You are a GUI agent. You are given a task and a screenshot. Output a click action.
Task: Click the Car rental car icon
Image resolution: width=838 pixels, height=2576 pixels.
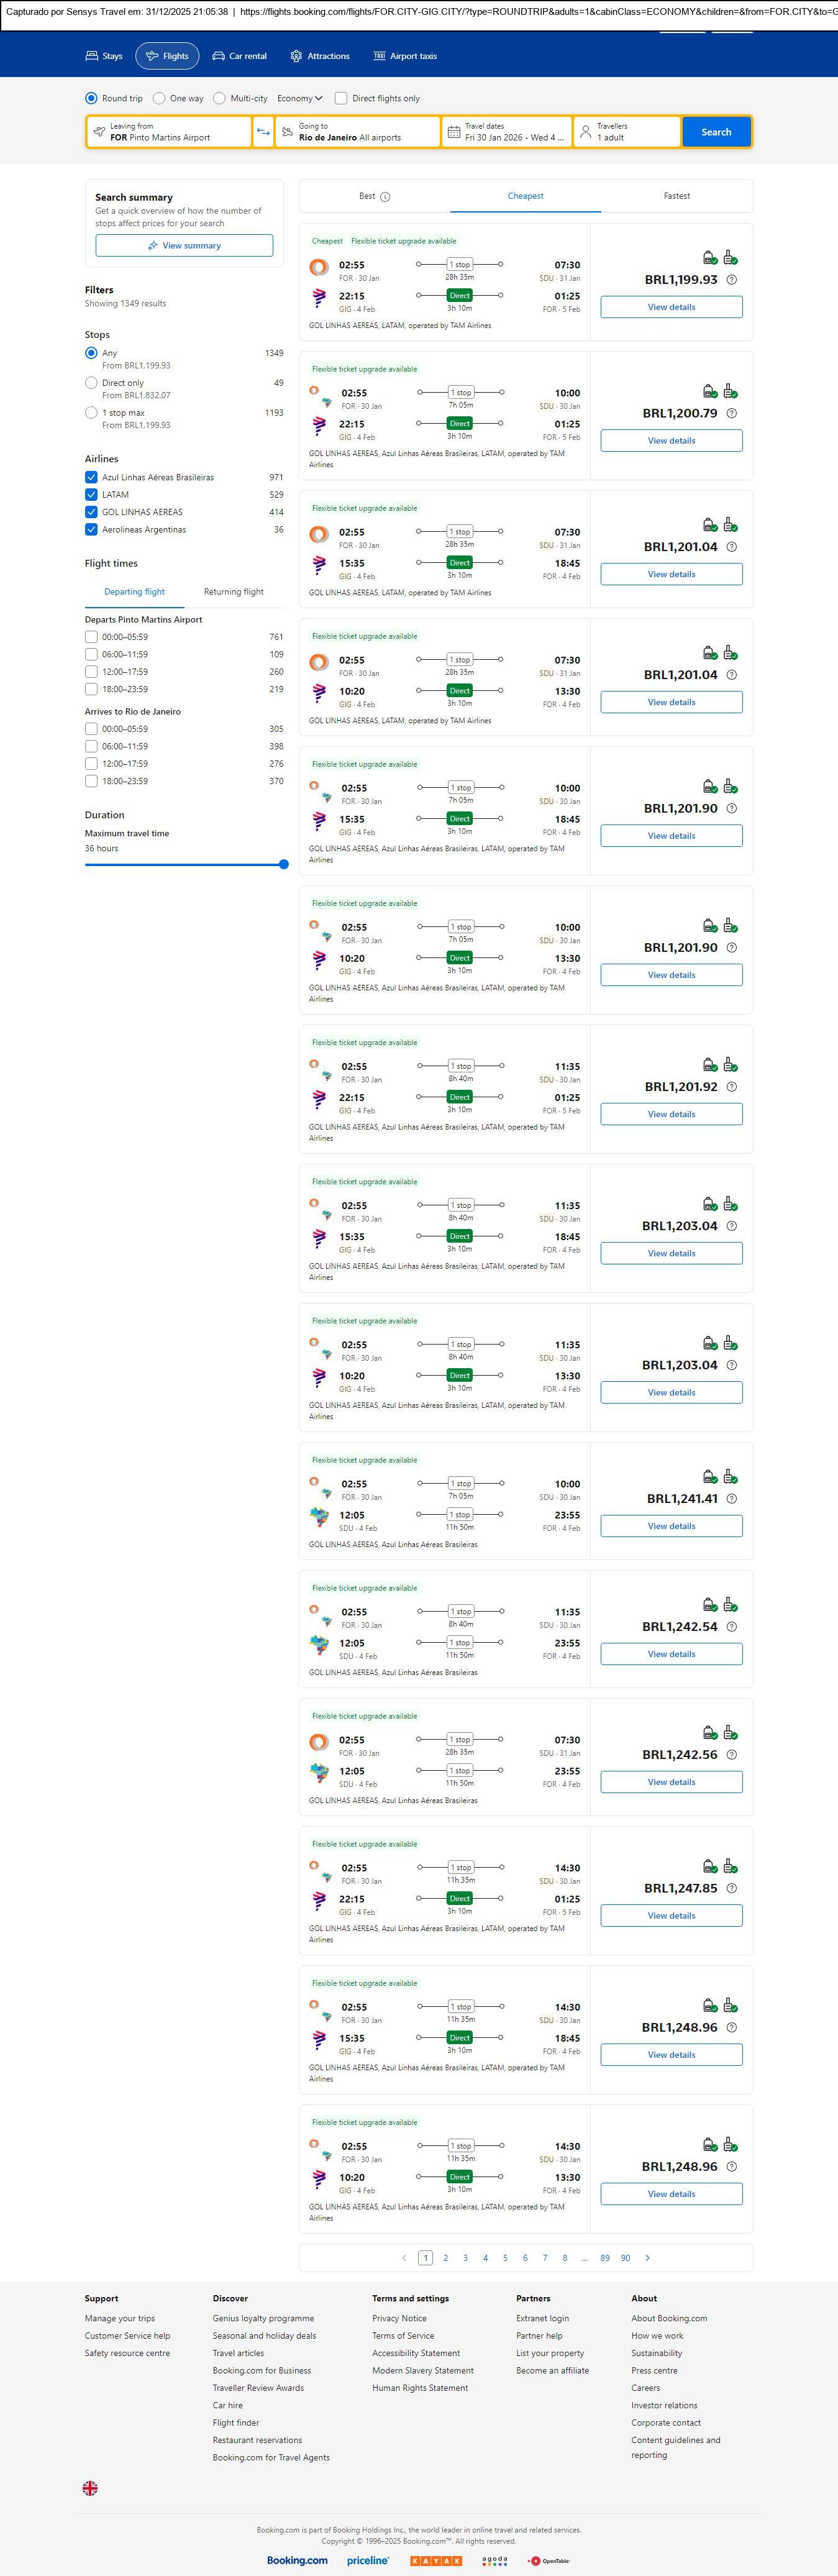coord(218,56)
